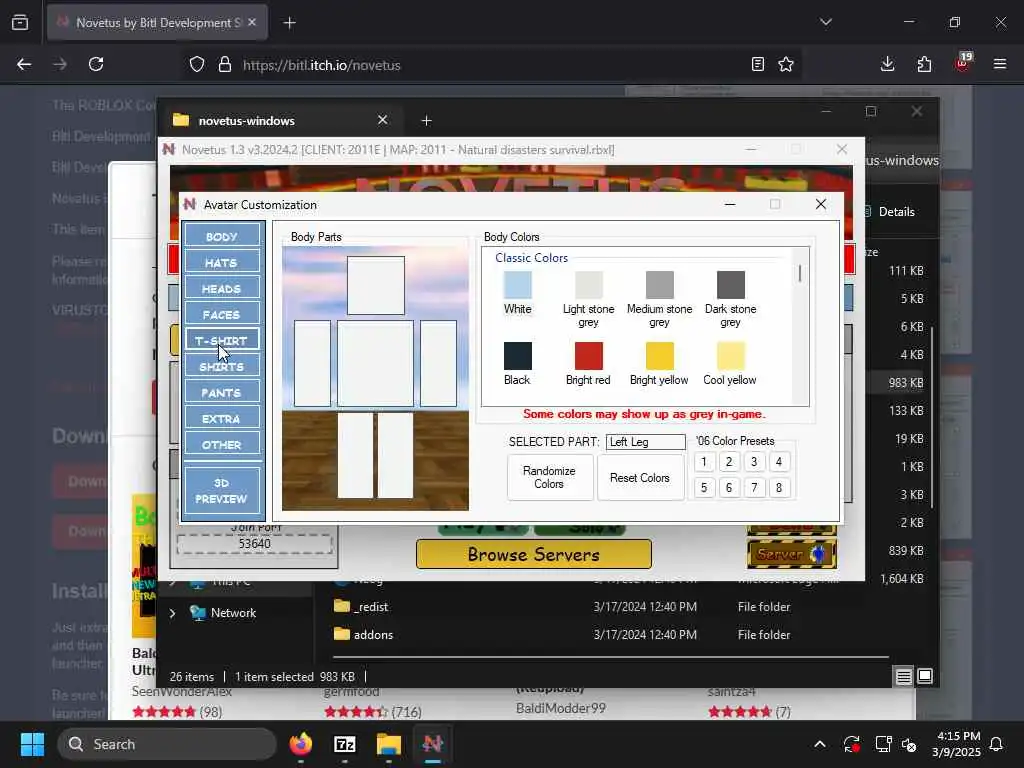Click the Server button in Novetus launcher
This screenshot has height=768, width=1024.
(792, 554)
